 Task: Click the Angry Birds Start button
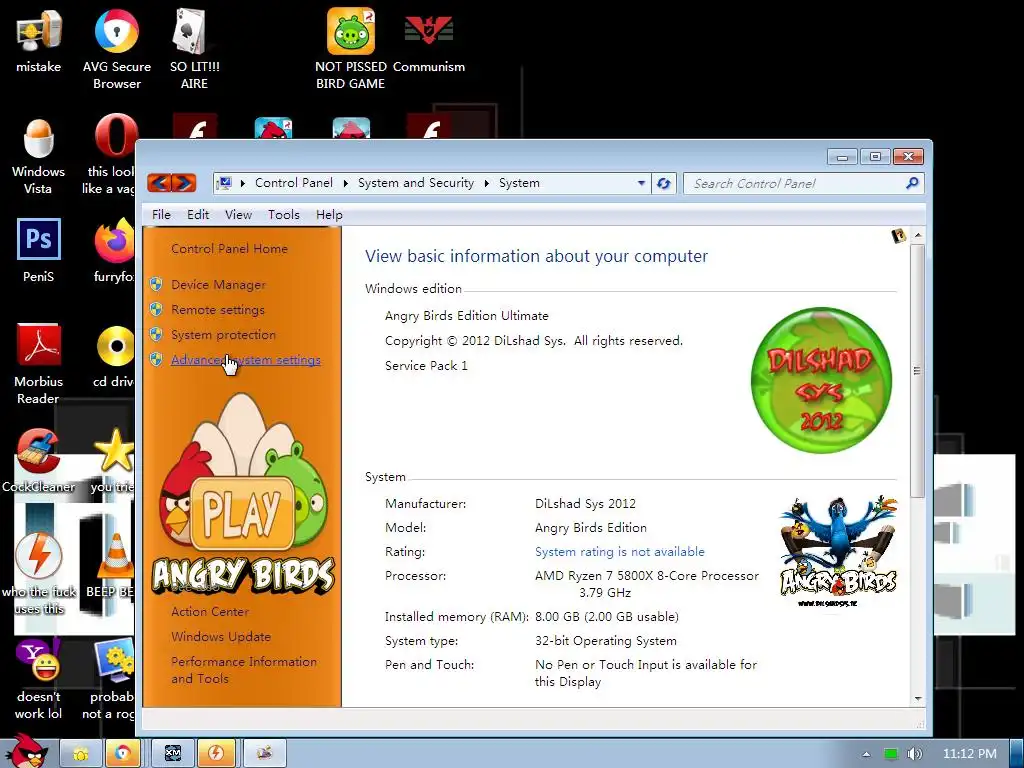click(26, 751)
